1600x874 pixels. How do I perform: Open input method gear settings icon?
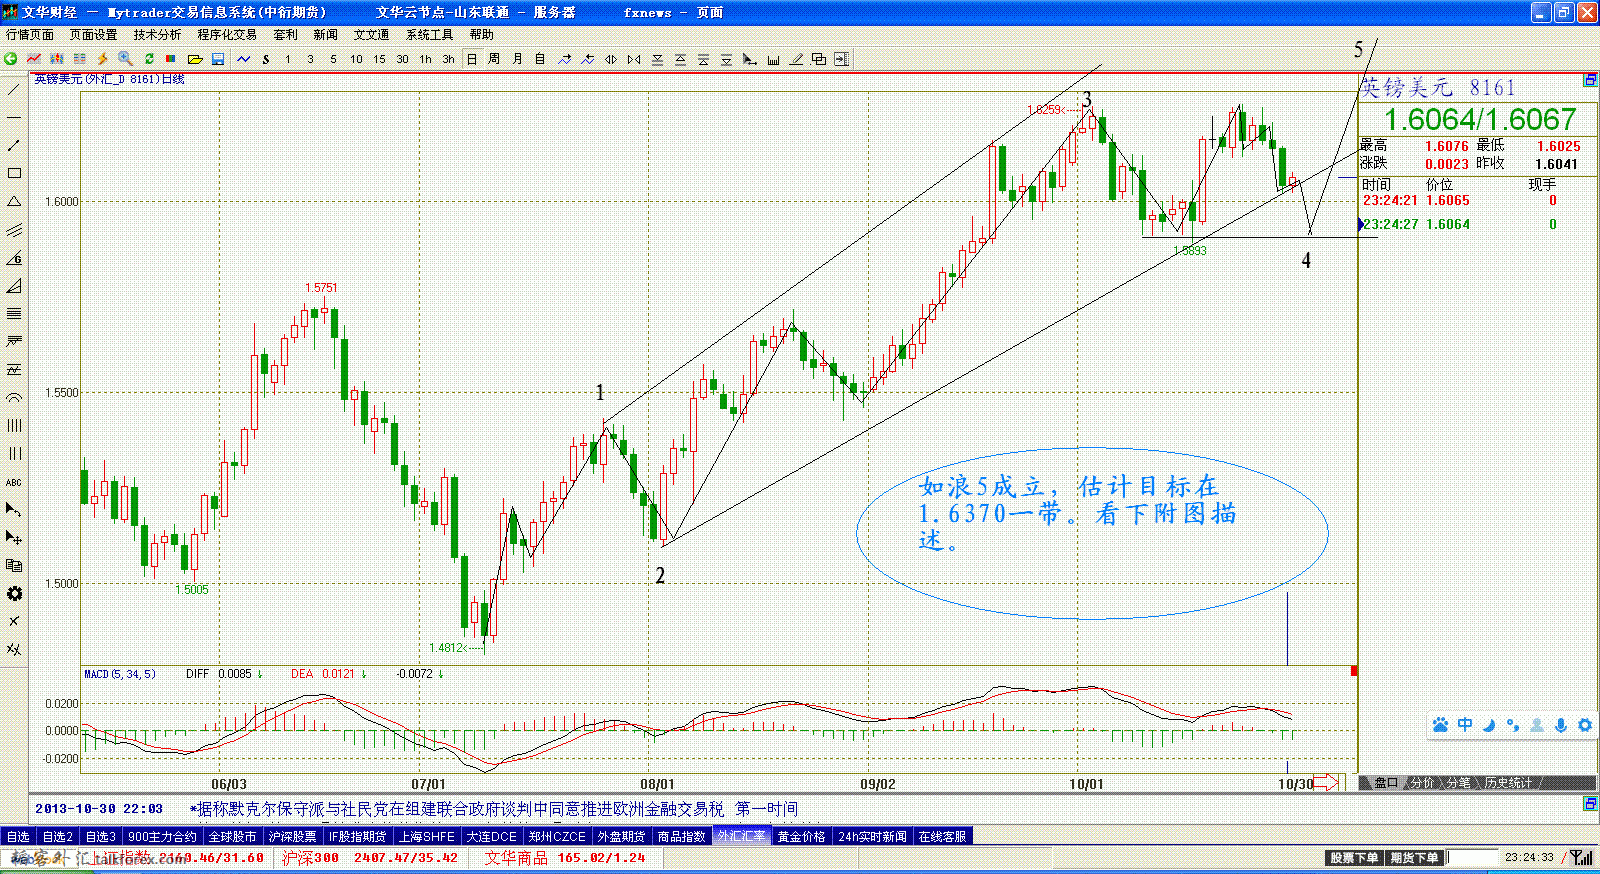click(x=1585, y=725)
